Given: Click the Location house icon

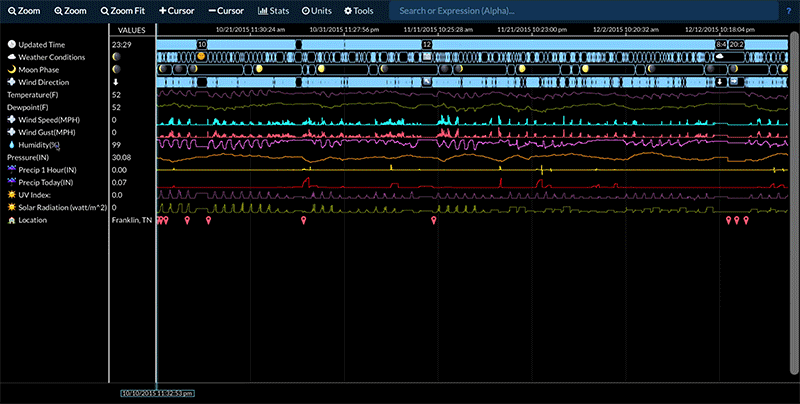Looking at the screenshot, I should (x=12, y=219).
